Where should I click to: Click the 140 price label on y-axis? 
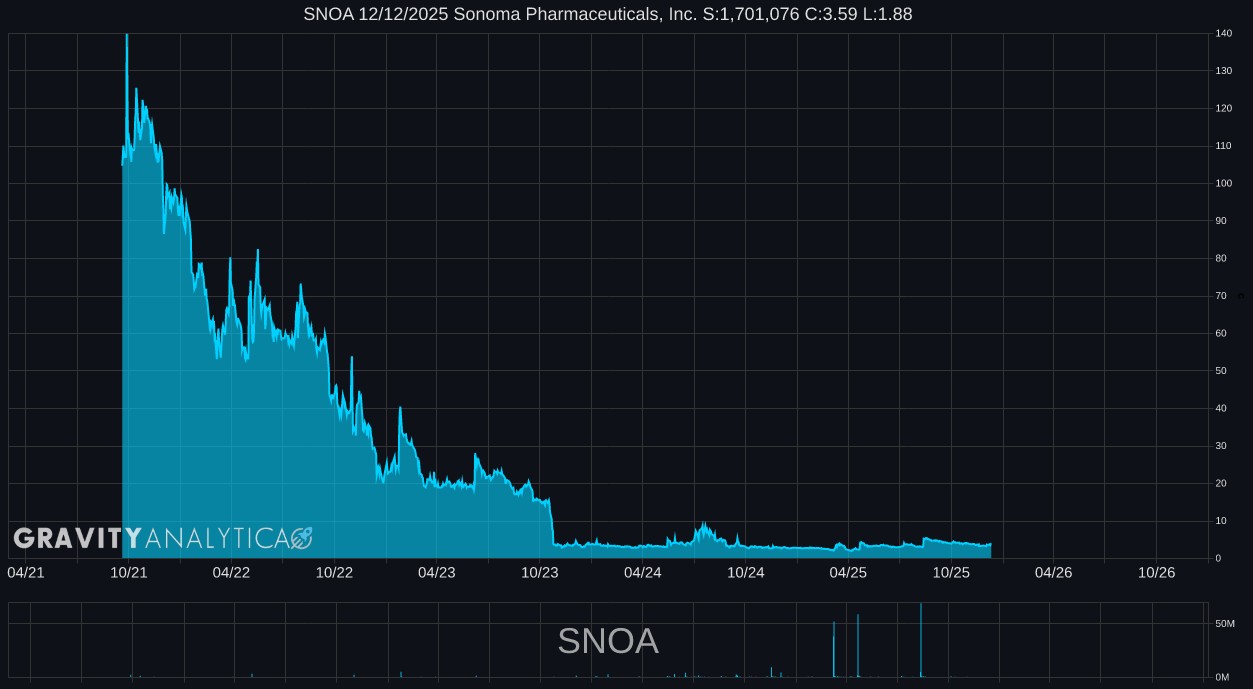point(1223,34)
